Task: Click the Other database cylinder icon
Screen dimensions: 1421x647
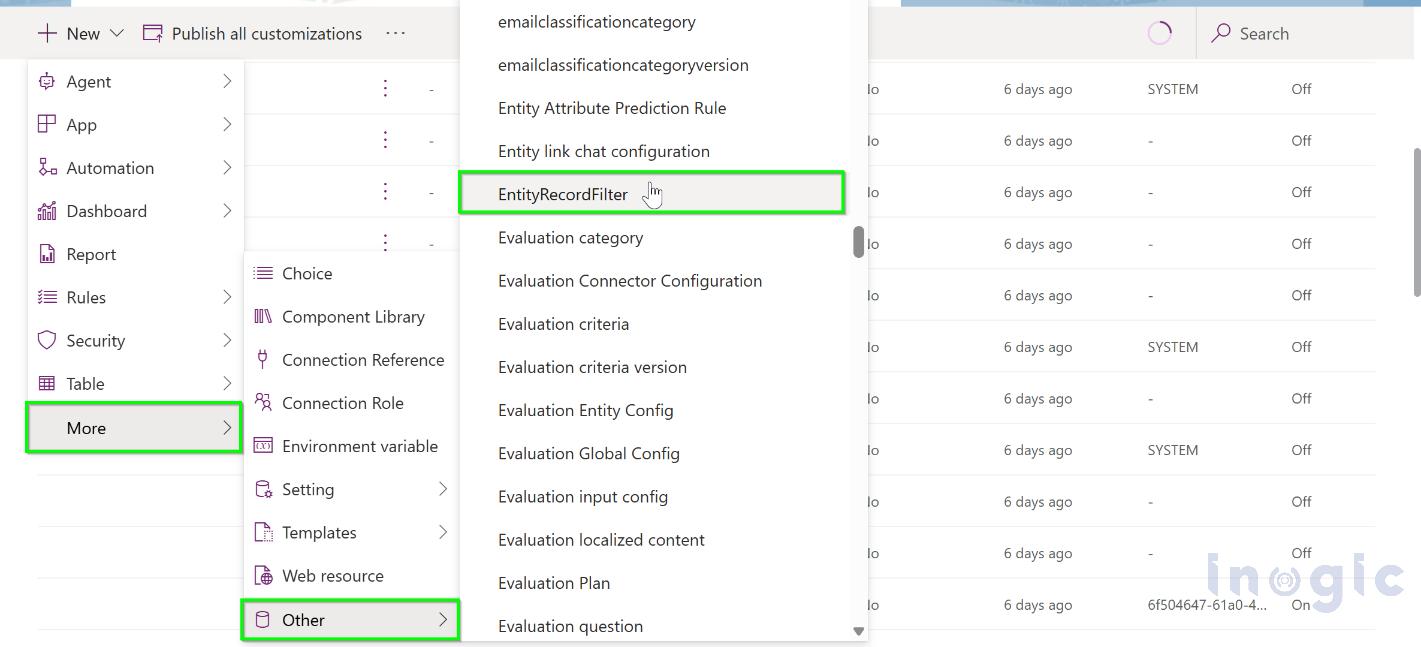Action: (x=263, y=619)
